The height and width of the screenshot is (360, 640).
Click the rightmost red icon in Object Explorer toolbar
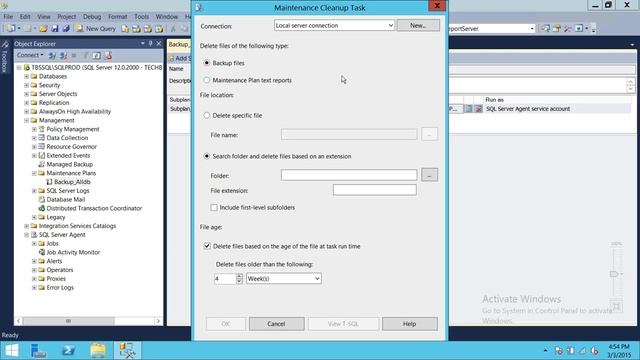pyautogui.click(x=108, y=56)
